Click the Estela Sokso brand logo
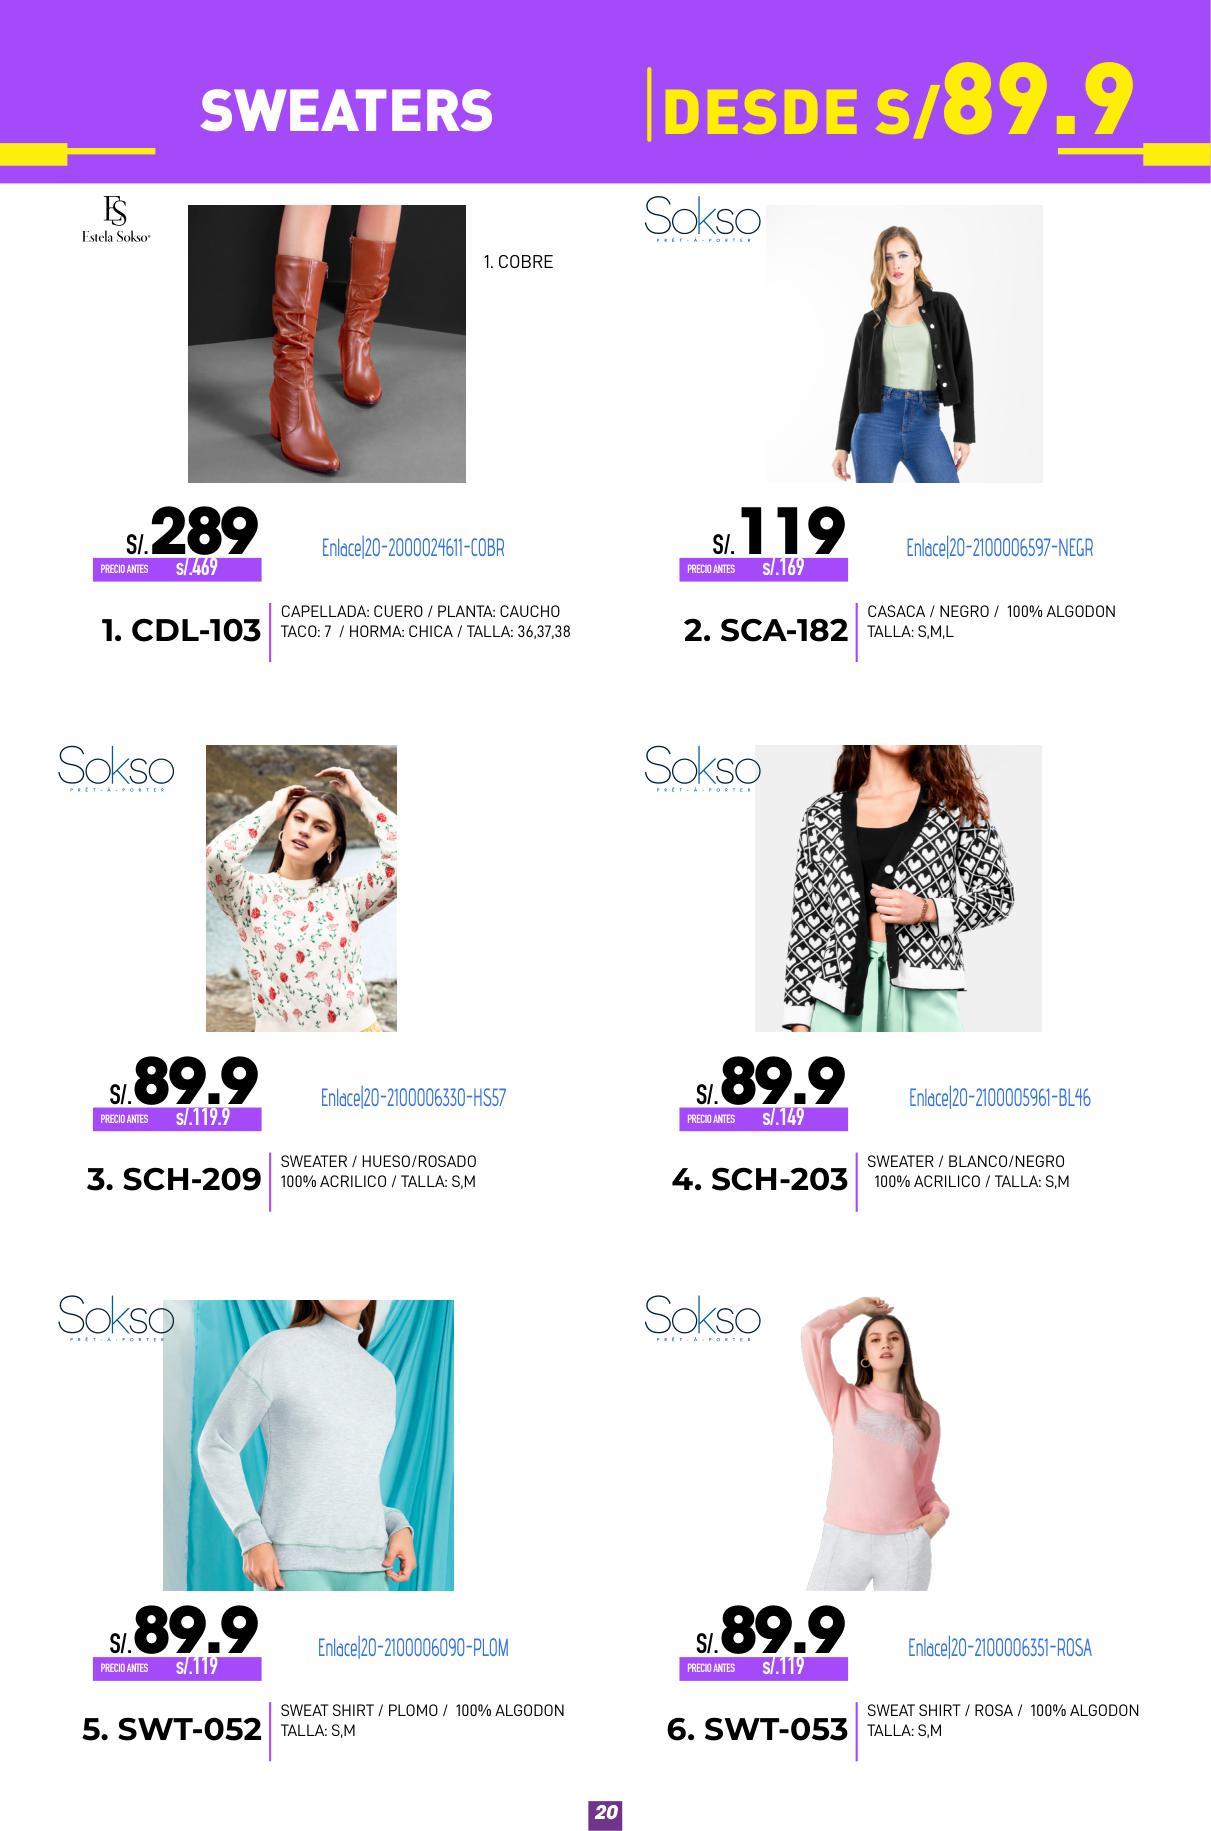 (x=116, y=220)
